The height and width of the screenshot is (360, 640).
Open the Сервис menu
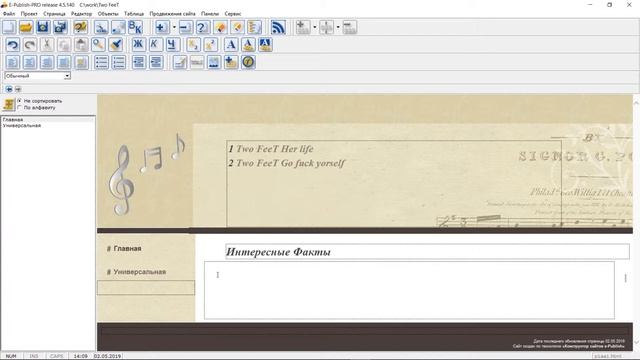click(233, 13)
